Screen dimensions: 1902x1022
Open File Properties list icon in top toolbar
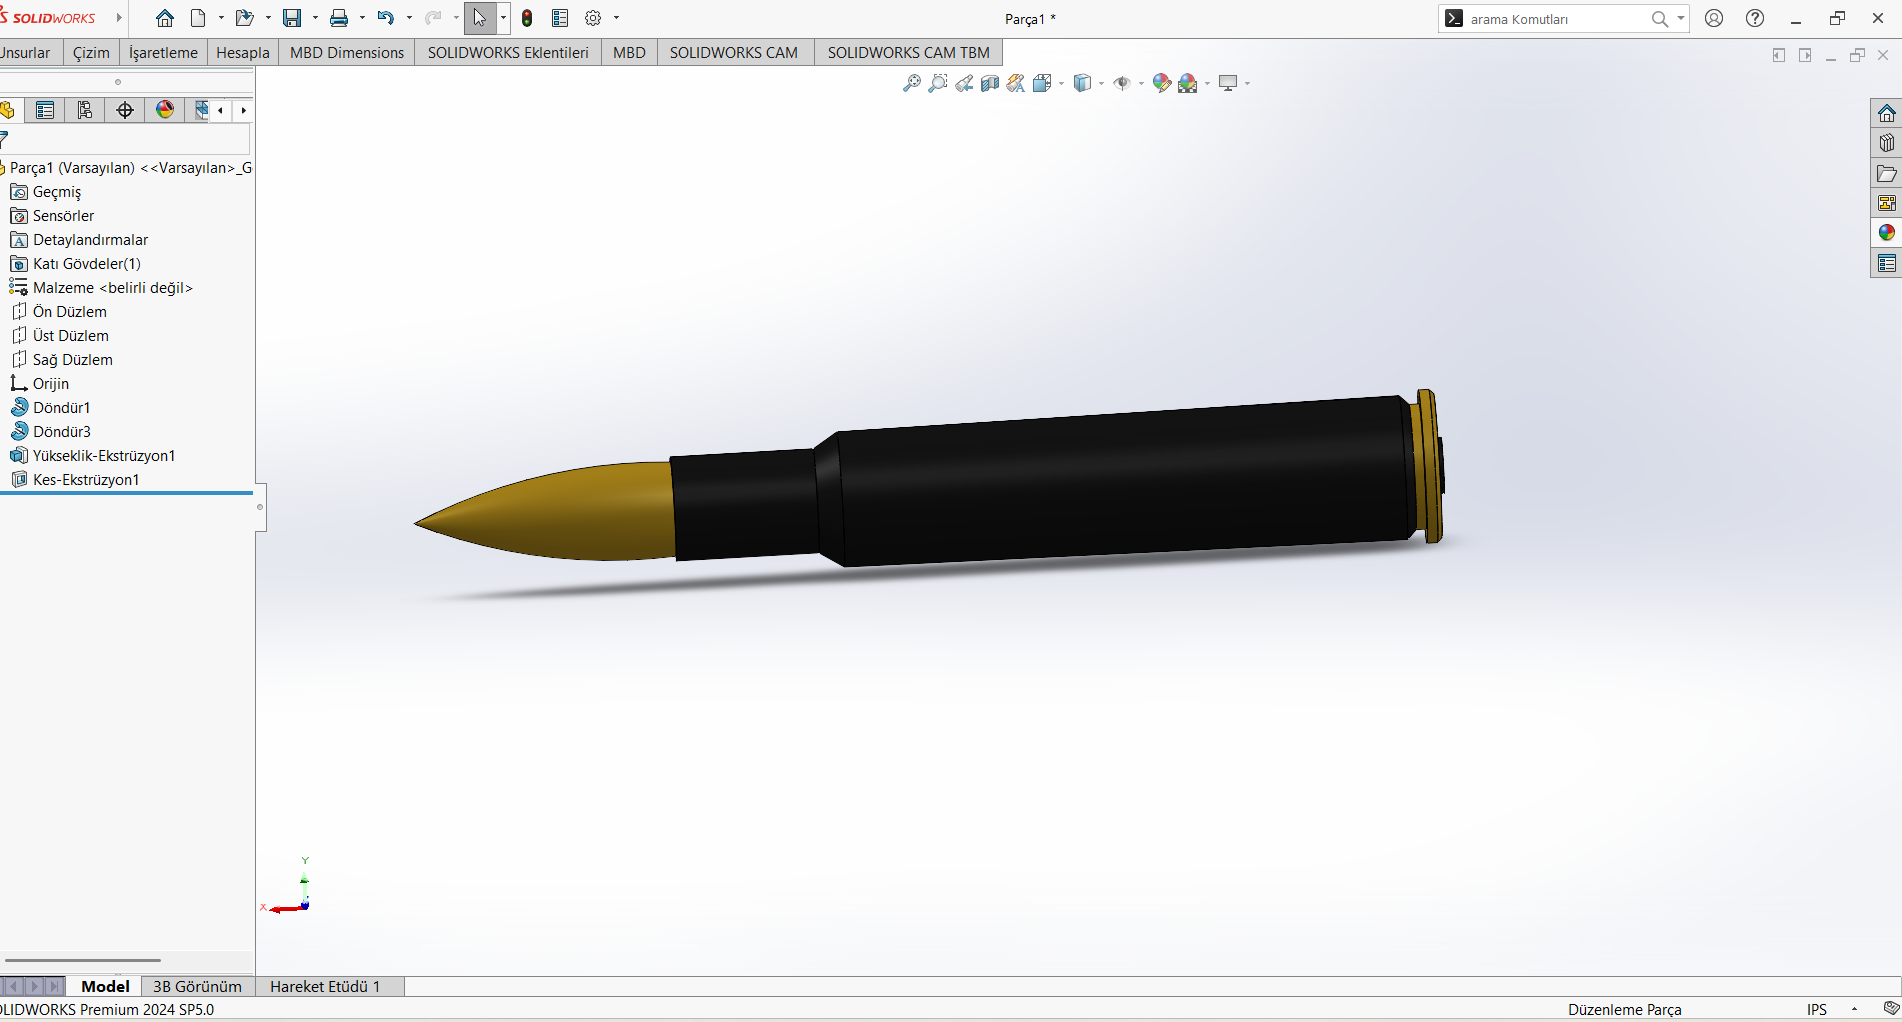(x=560, y=18)
